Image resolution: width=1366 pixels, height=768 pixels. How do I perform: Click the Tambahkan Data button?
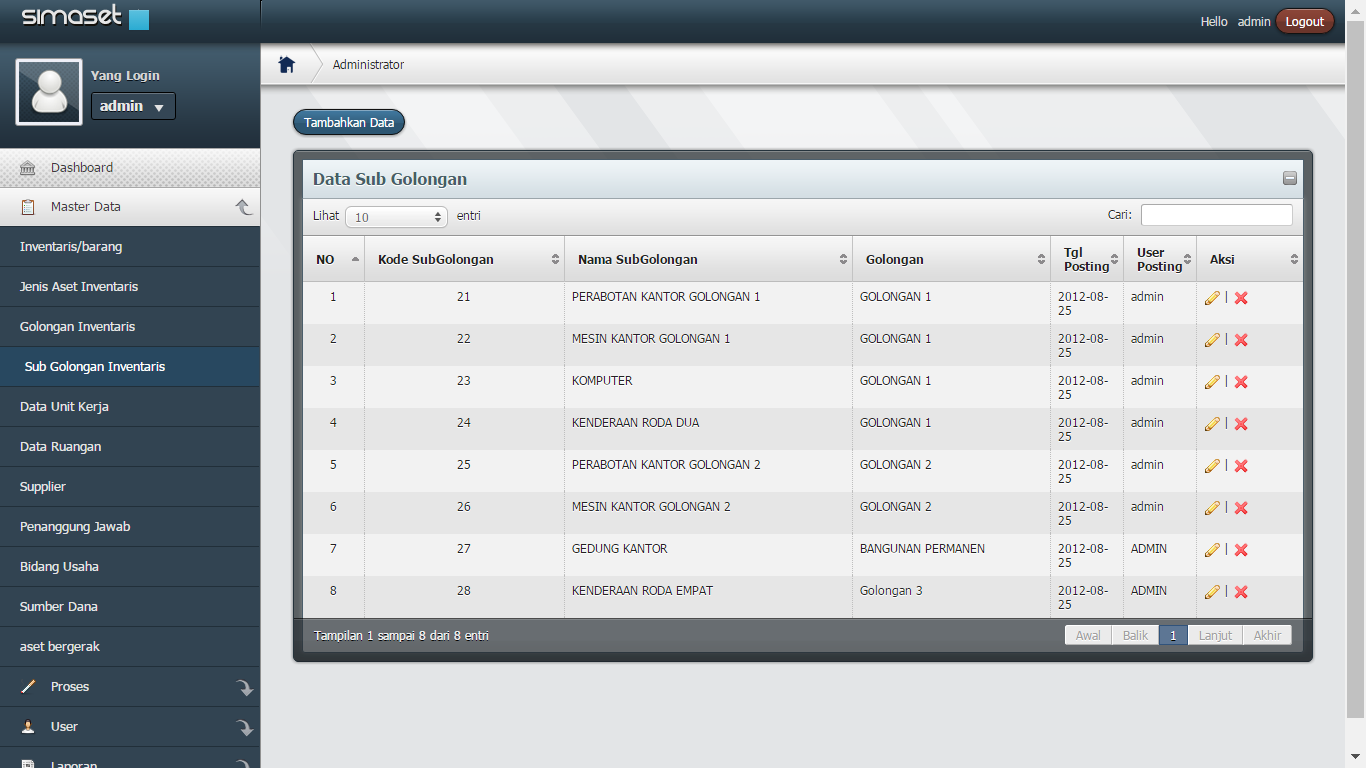point(349,123)
